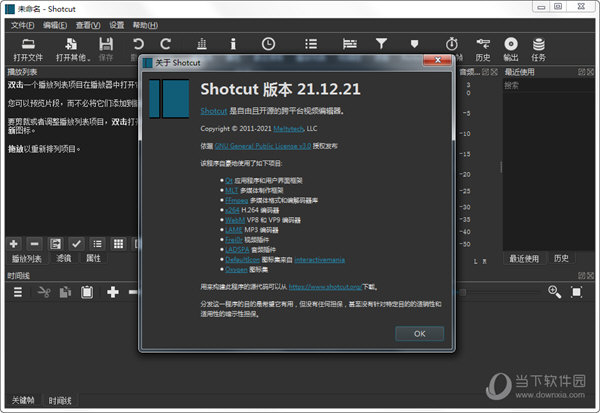Open the 查看(V) menu

coord(88,25)
